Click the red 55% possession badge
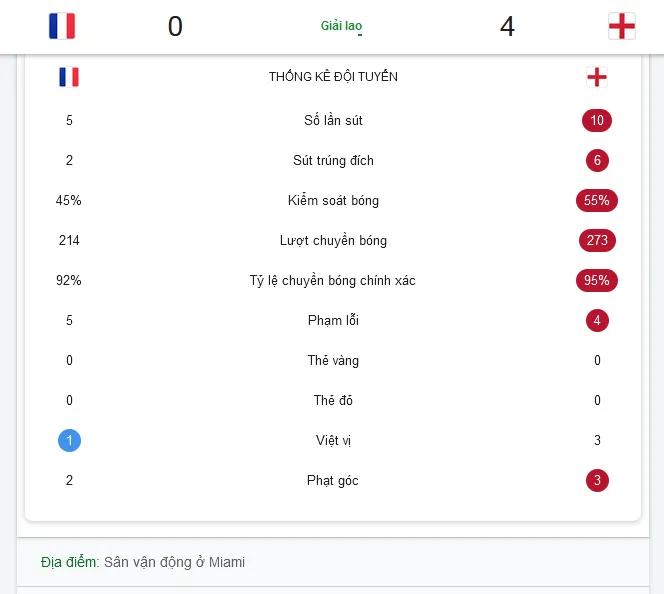This screenshot has height=594, width=664. pos(597,200)
